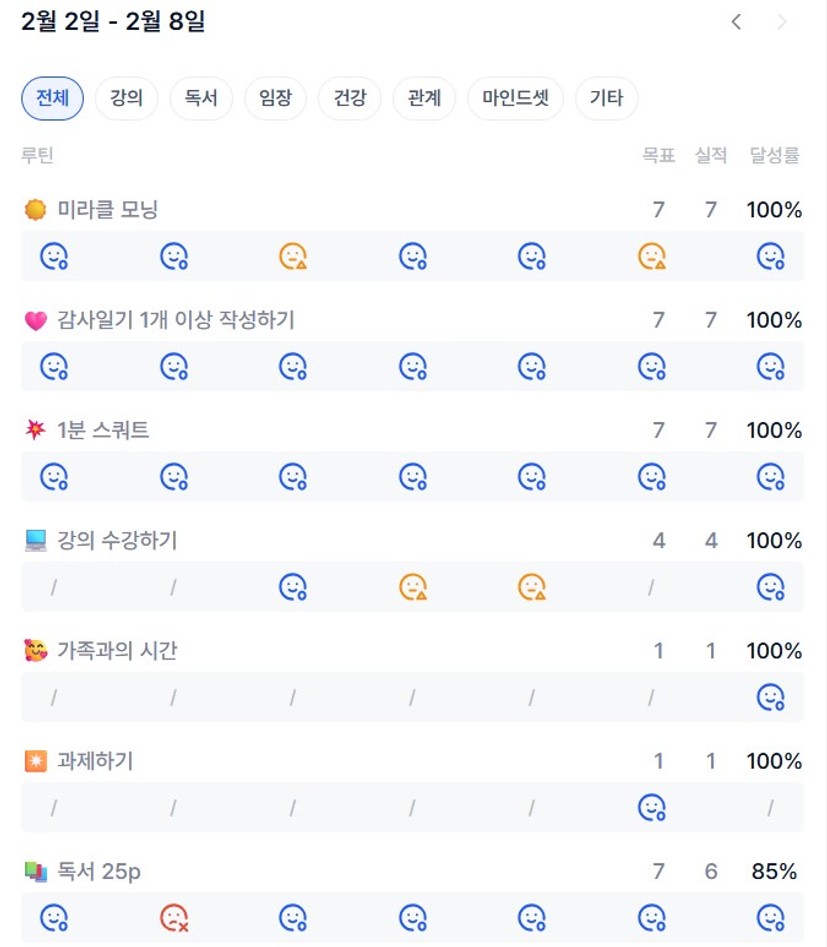Click the laptop icon beside 강의 수강하기
This screenshot has height=947, width=827.
[x=36, y=541]
